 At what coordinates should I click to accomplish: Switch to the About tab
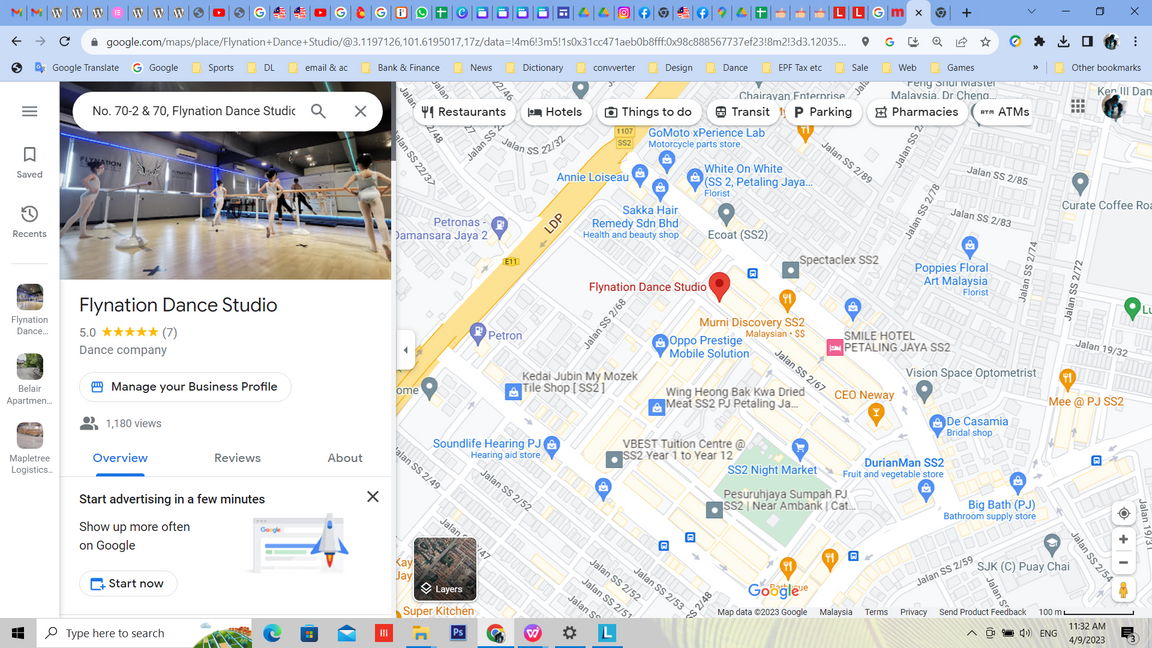coord(345,458)
